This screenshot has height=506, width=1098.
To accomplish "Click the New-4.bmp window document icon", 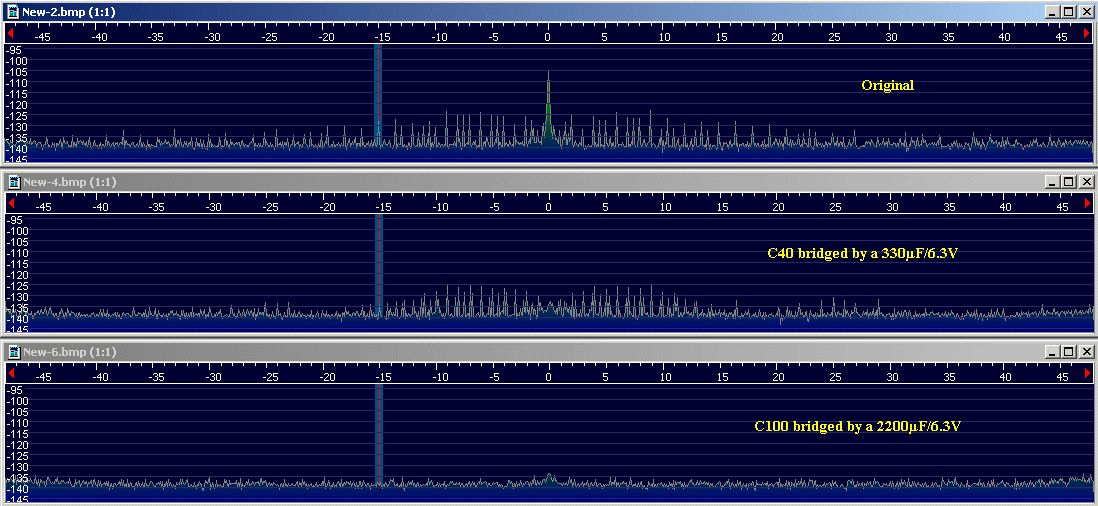I will [14, 182].
